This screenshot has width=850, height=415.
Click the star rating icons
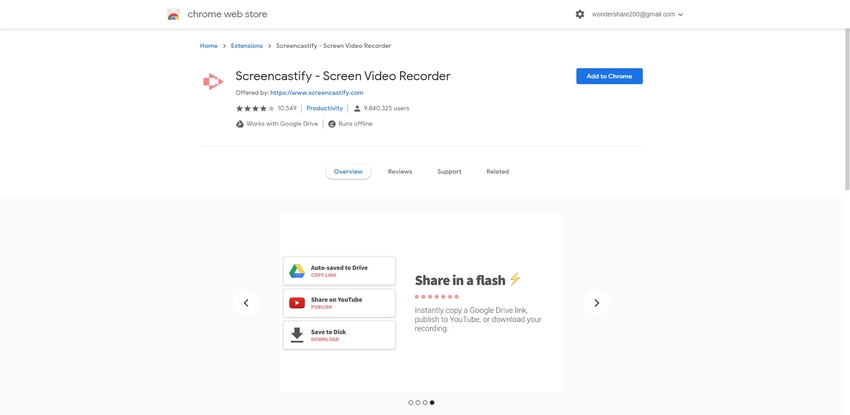coord(255,108)
